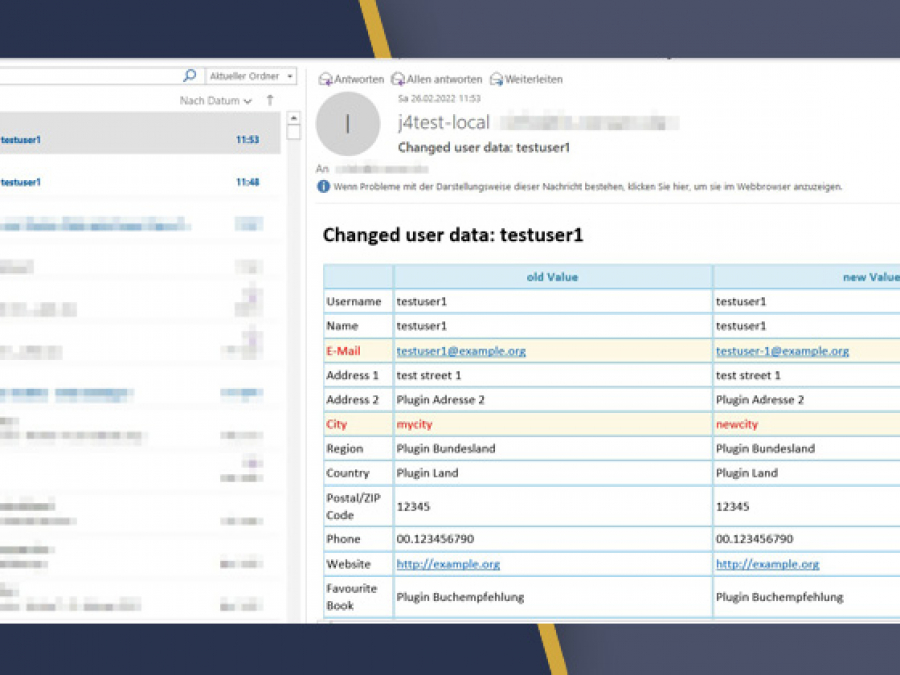
Task: Click the info icon in the message notice
Action: pyautogui.click(x=324, y=187)
